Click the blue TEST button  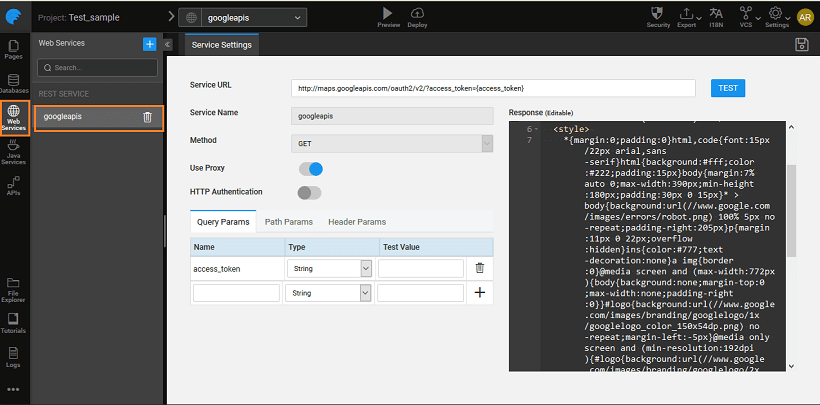[x=728, y=88]
